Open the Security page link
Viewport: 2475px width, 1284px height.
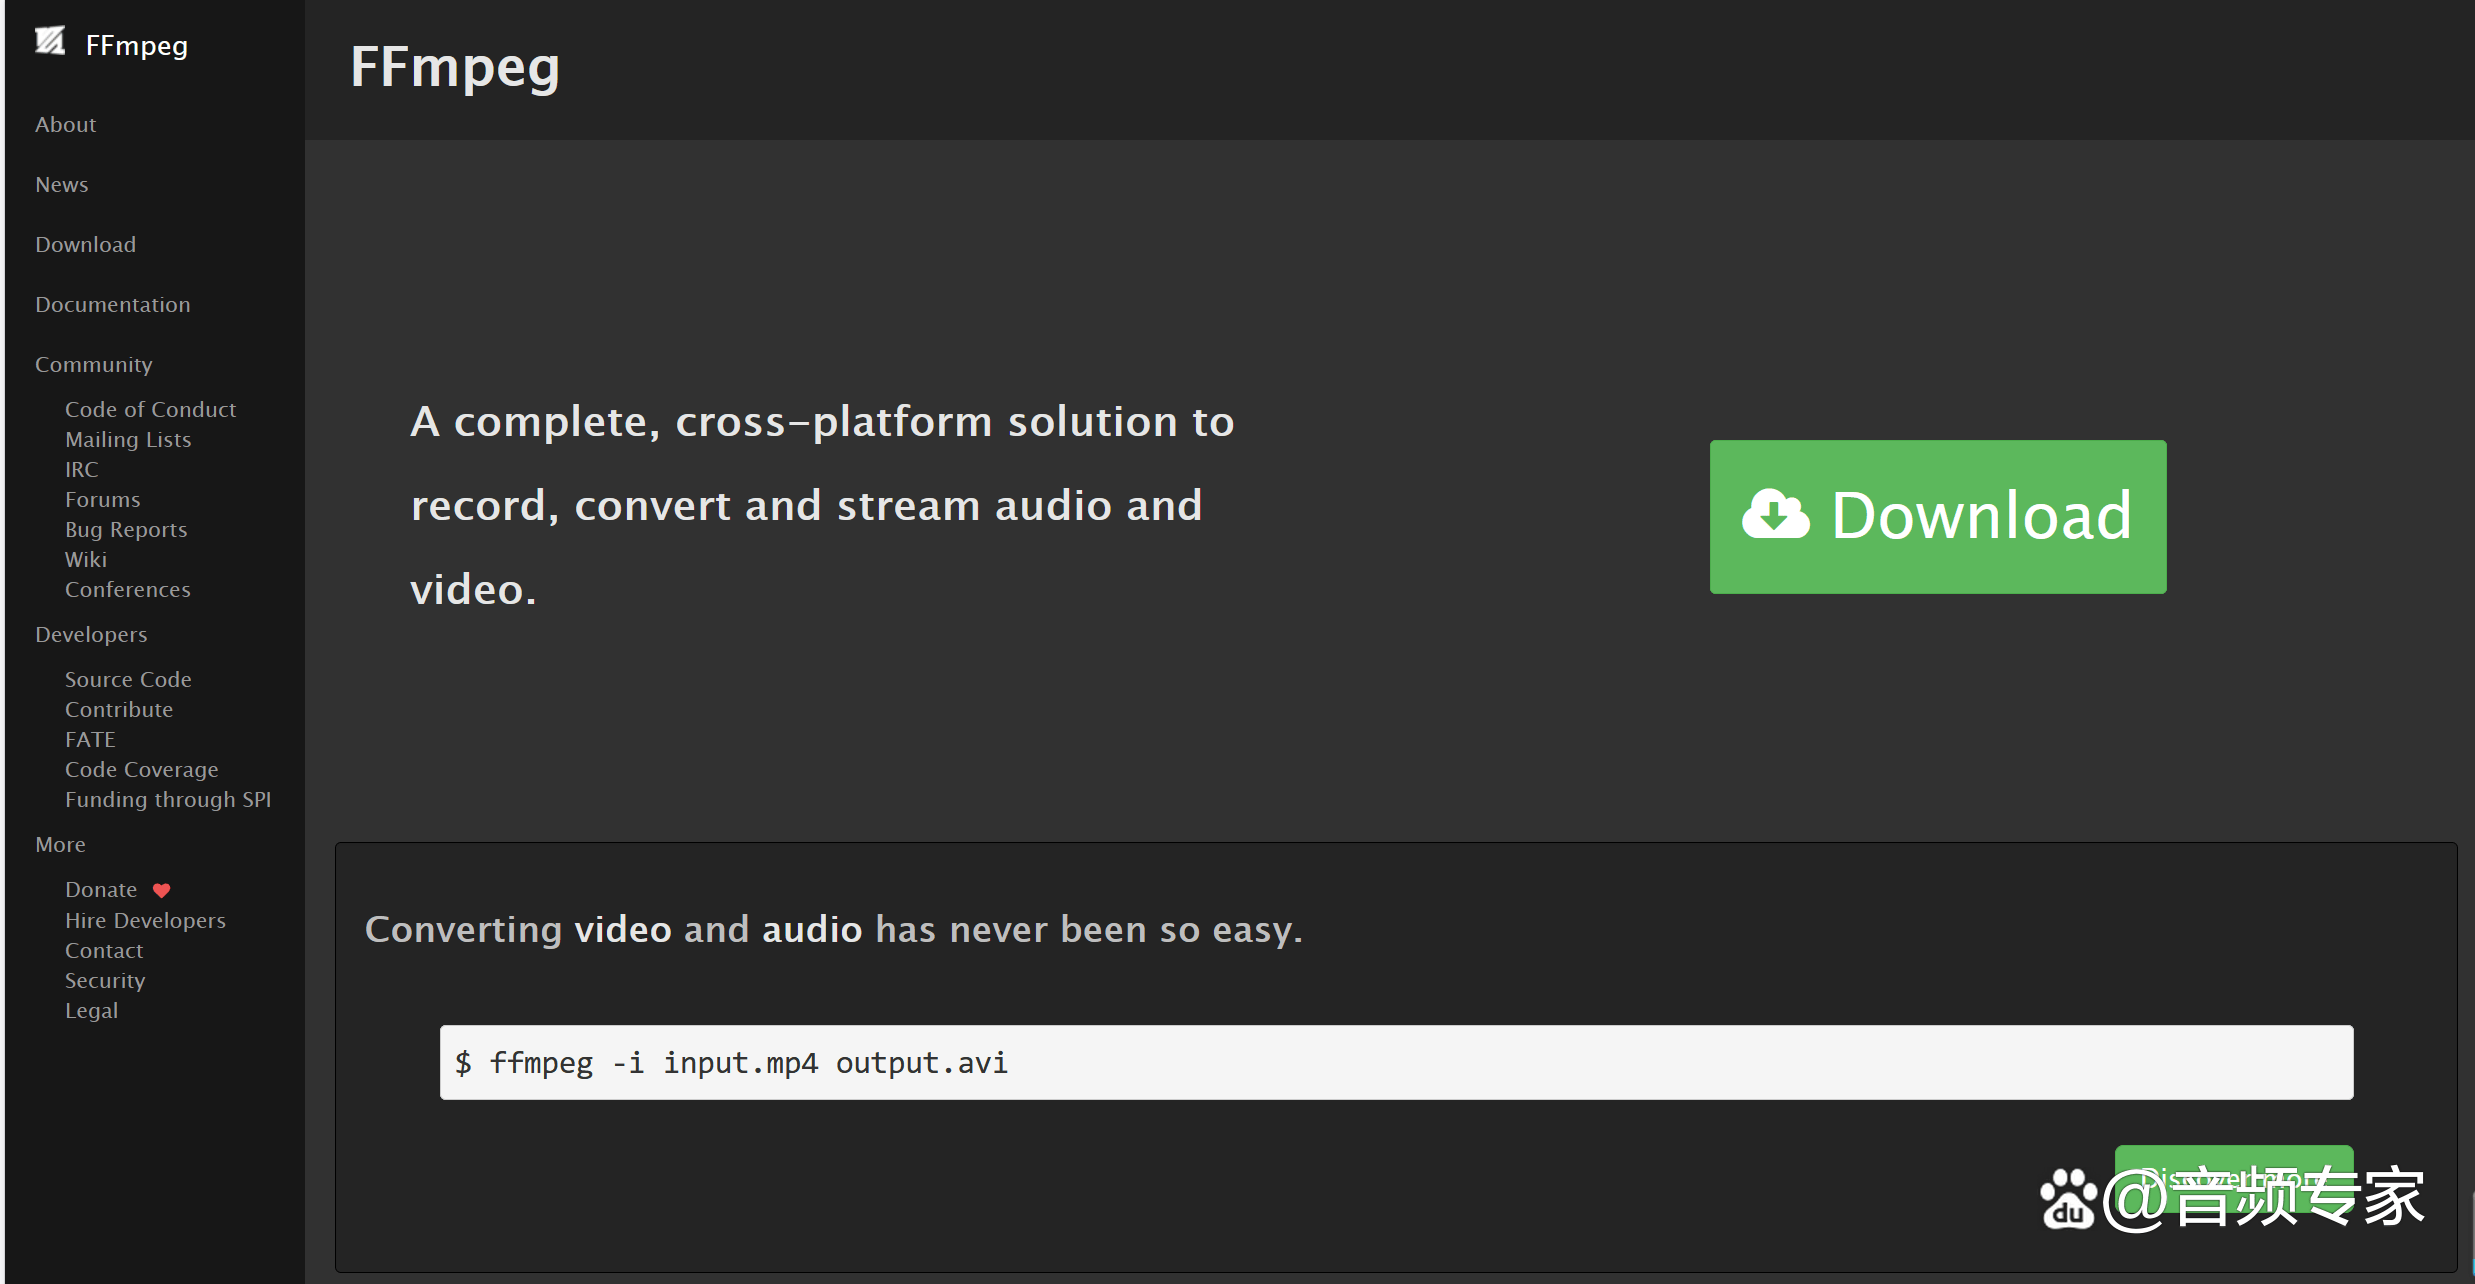tap(105, 981)
